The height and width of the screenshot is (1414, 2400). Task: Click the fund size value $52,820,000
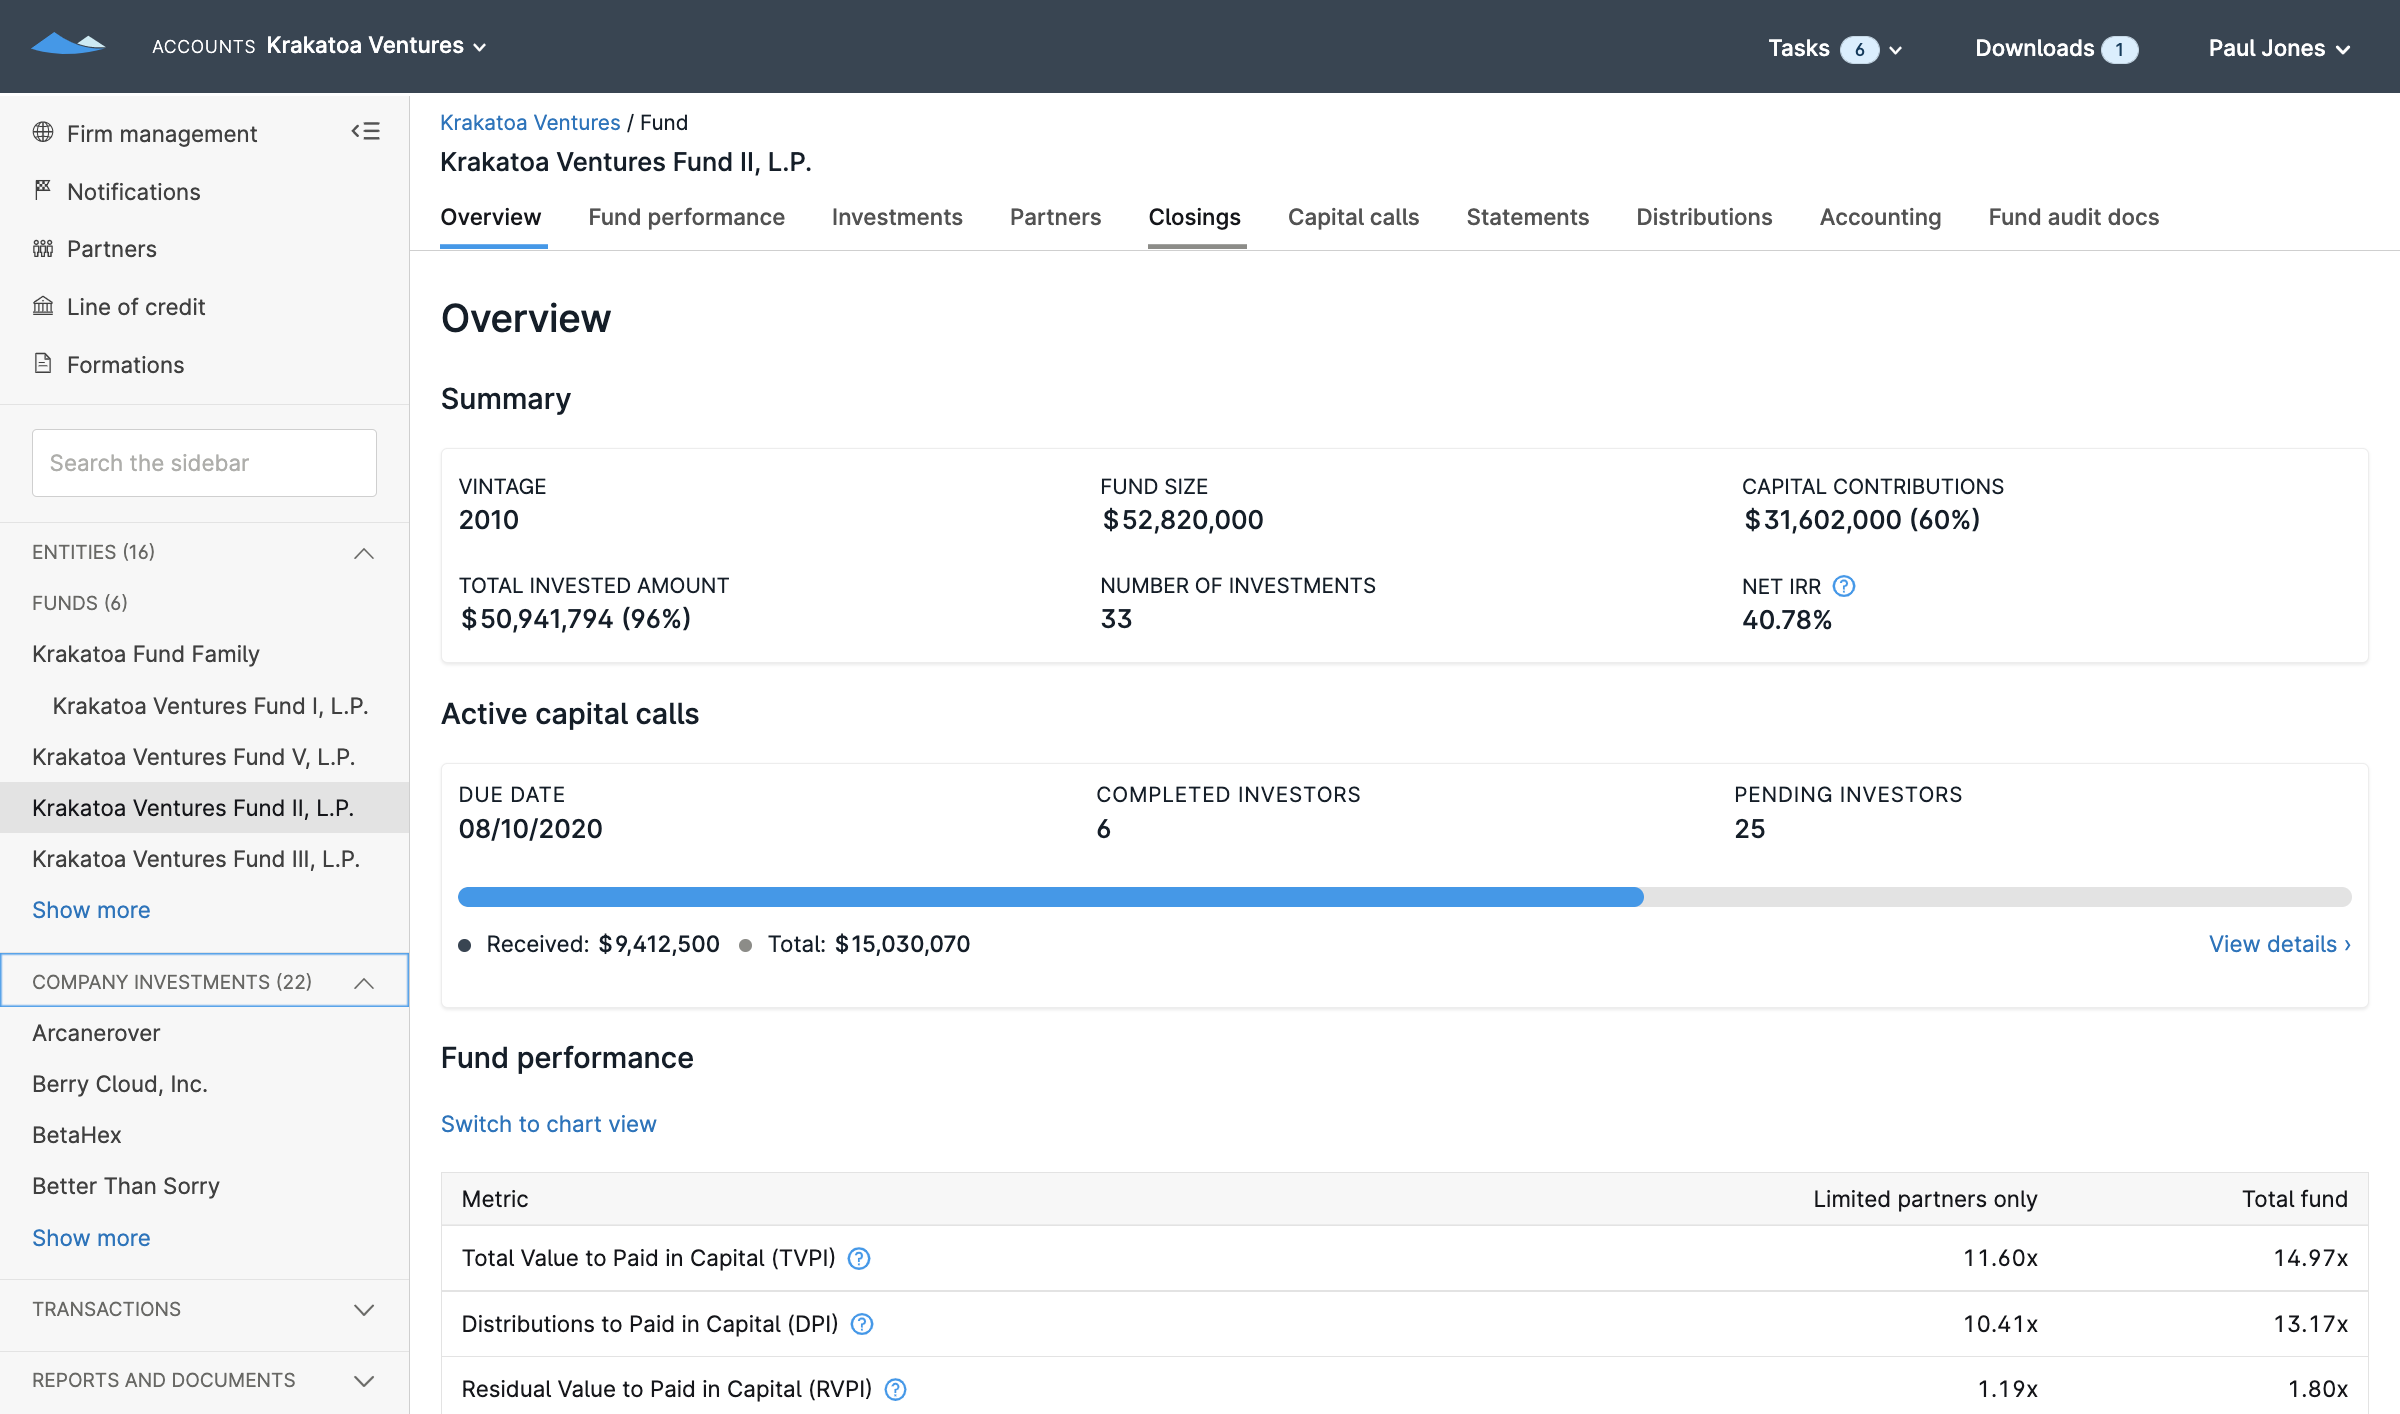coord(1183,519)
